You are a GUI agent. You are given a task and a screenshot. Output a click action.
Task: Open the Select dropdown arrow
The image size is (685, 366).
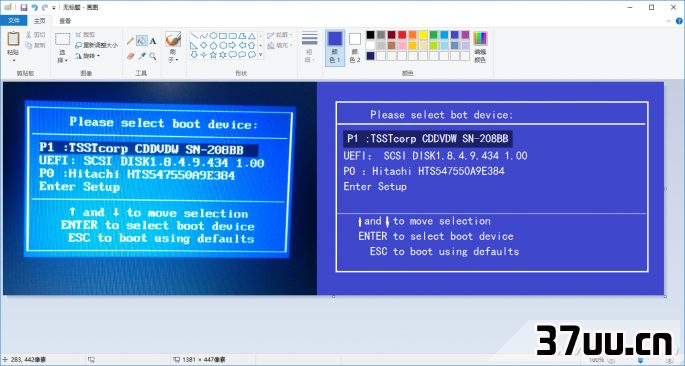(66, 60)
